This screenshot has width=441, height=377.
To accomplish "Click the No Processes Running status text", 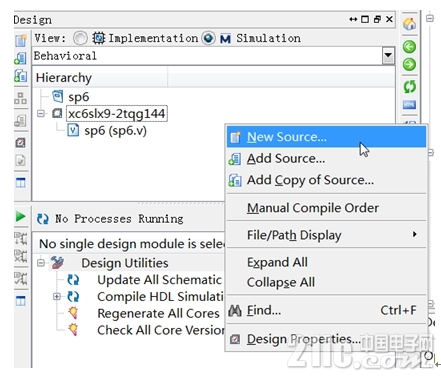I will pos(119,219).
